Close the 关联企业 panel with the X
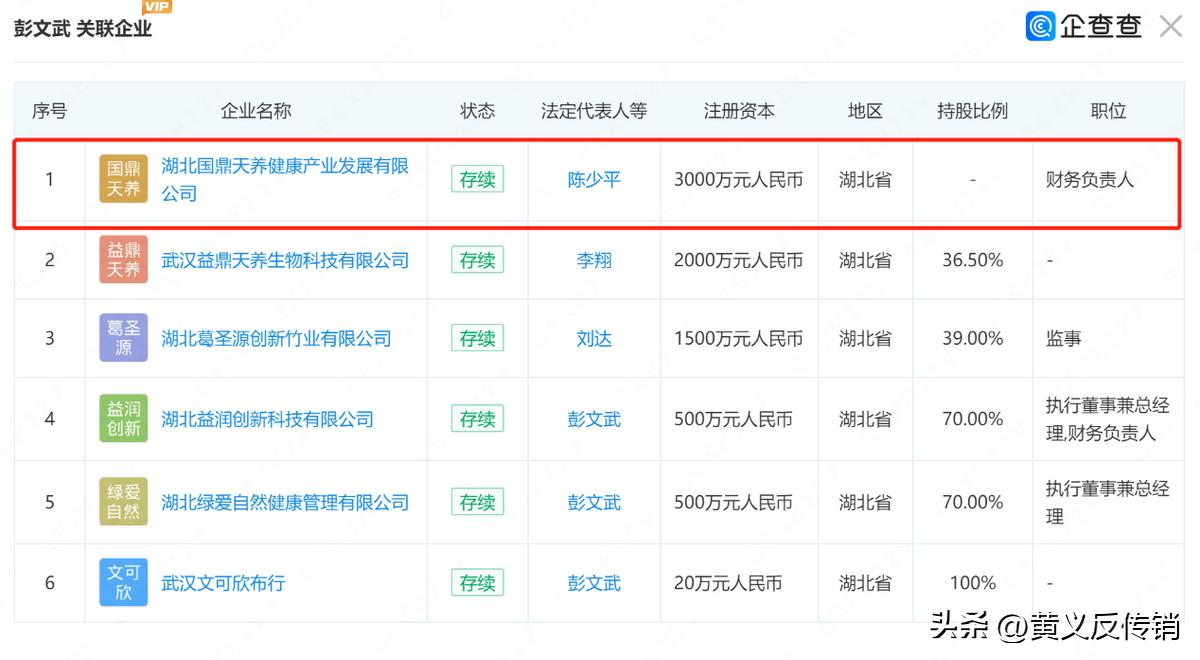This screenshot has width=1200, height=660. coord(1170,26)
